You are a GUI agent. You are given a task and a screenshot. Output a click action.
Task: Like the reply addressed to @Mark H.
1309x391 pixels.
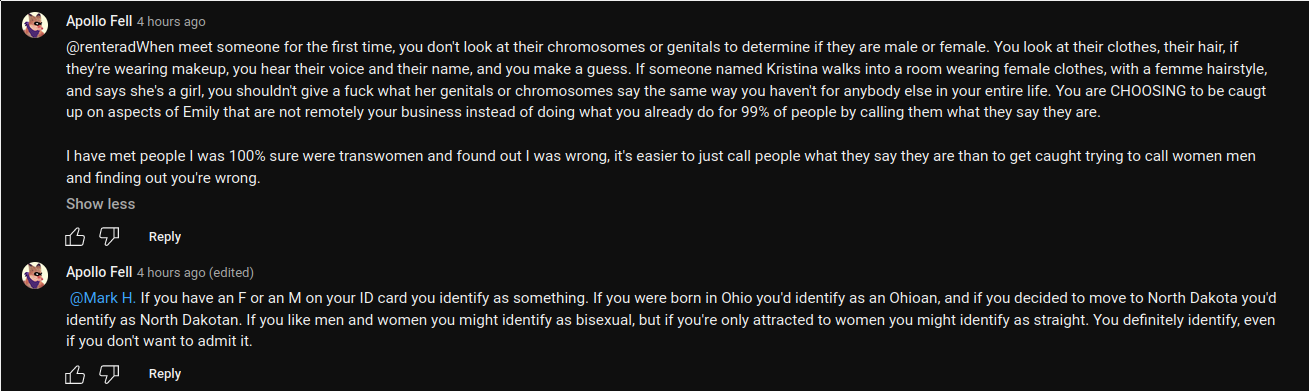[75, 374]
